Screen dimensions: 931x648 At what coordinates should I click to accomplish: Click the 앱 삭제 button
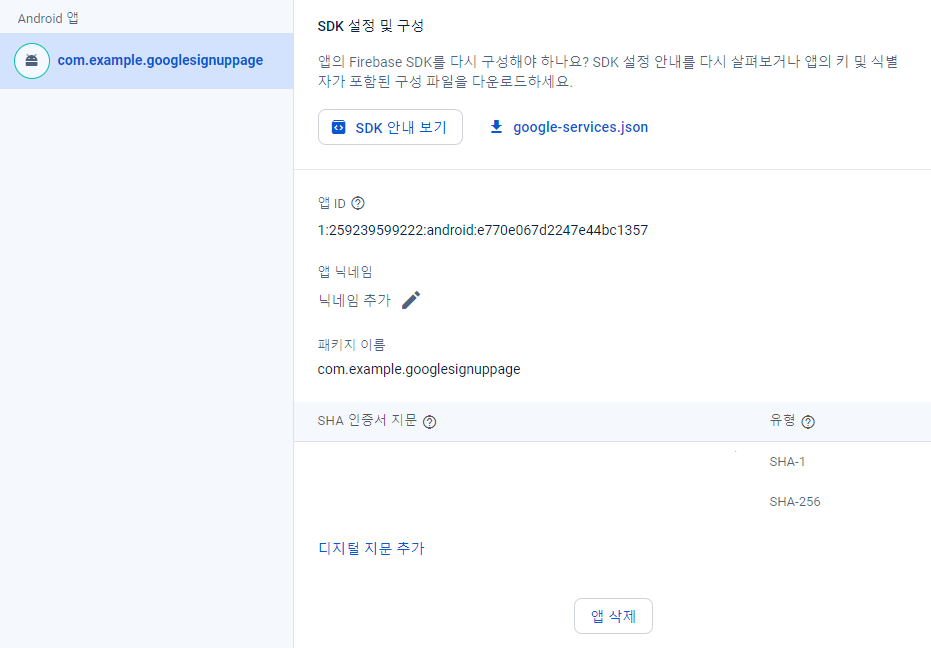click(613, 616)
